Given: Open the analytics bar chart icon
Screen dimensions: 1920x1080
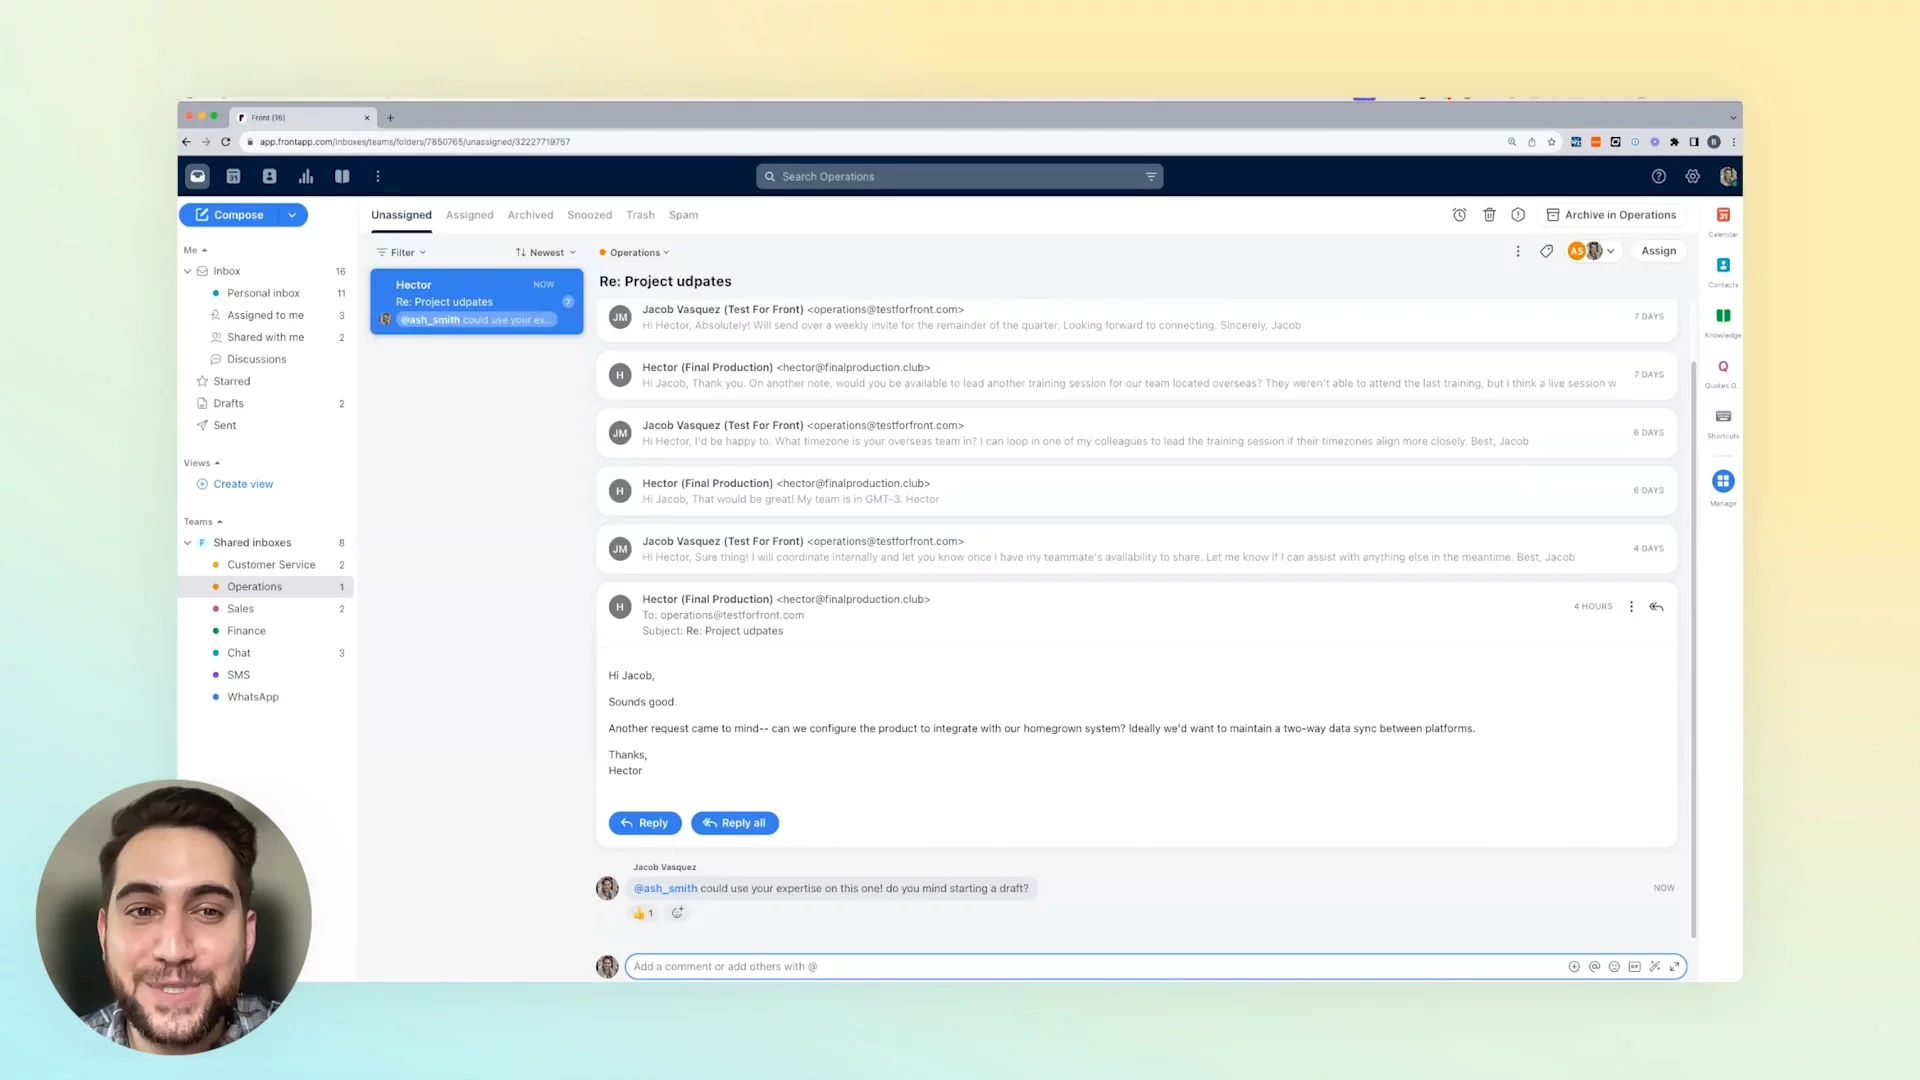Looking at the screenshot, I should (306, 177).
